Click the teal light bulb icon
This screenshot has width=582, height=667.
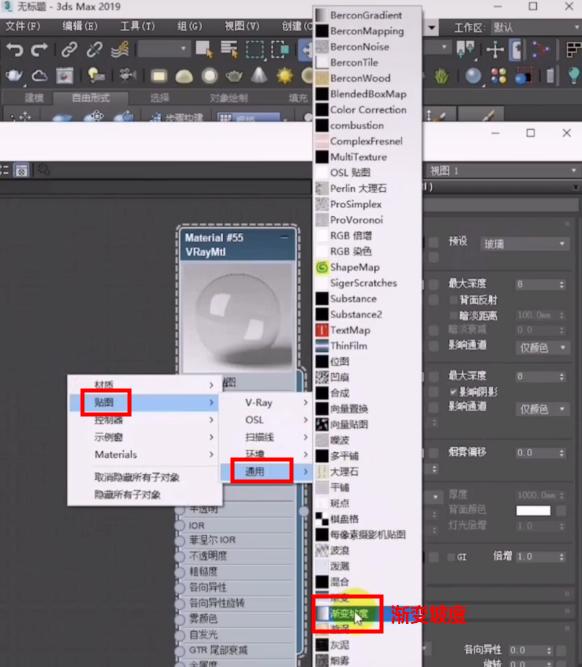pos(574,76)
